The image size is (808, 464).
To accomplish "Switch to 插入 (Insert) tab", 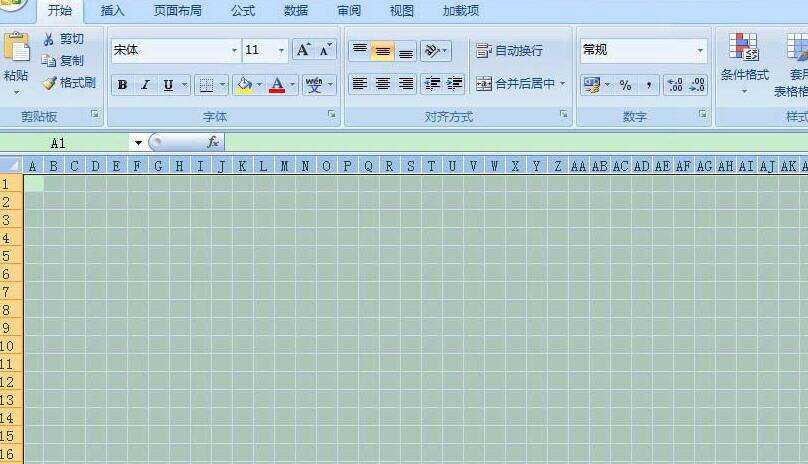I will [112, 10].
